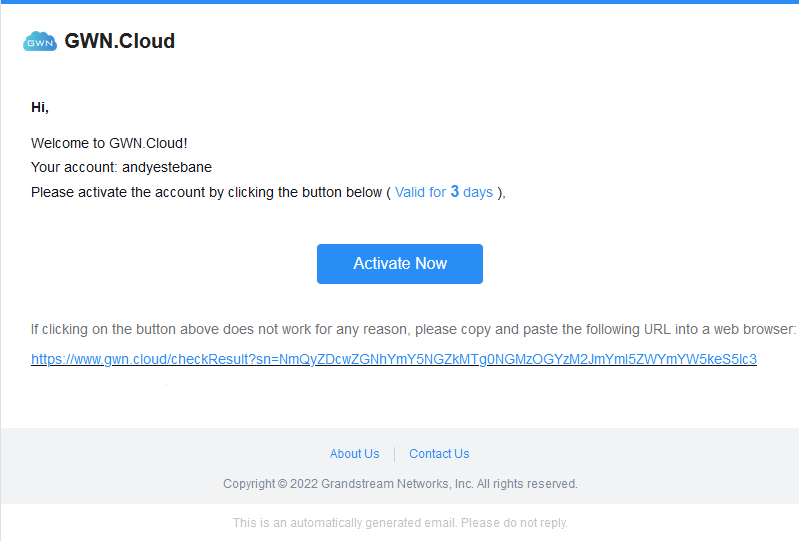
Task: Click the account name andyestebane
Action: pyautogui.click(x=167, y=168)
